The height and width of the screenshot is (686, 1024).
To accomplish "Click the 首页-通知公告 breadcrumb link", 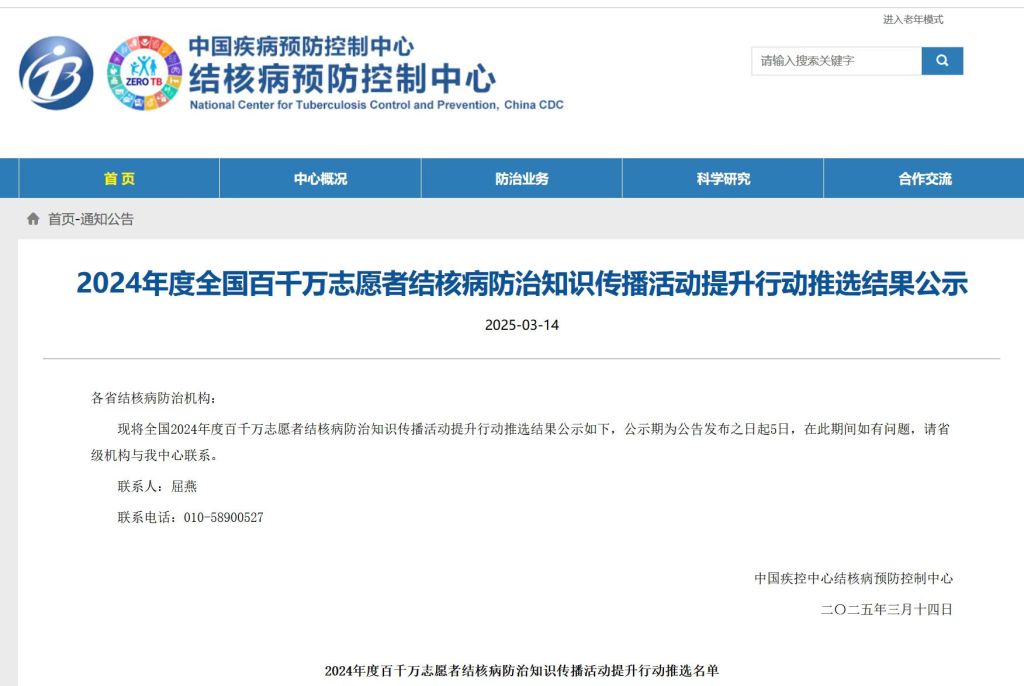I will click(x=91, y=219).
